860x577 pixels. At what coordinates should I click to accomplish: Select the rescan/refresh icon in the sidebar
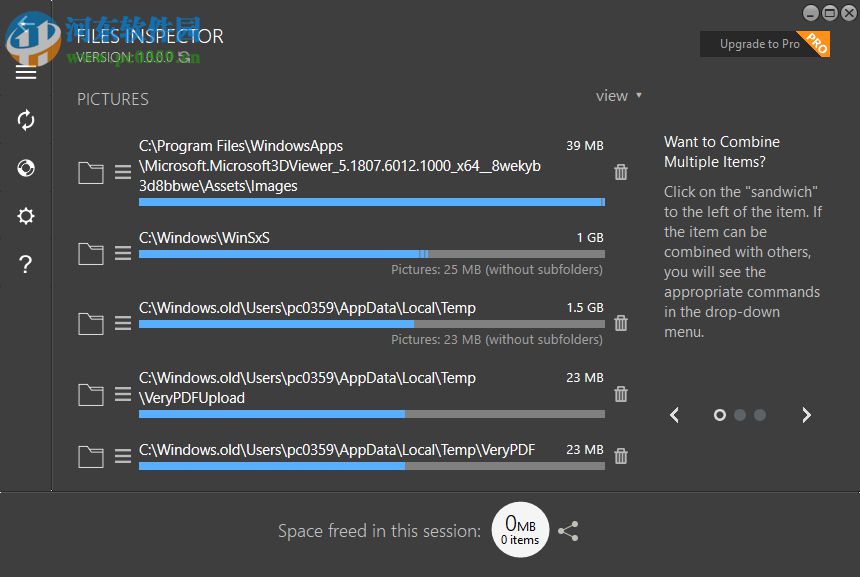pos(26,120)
